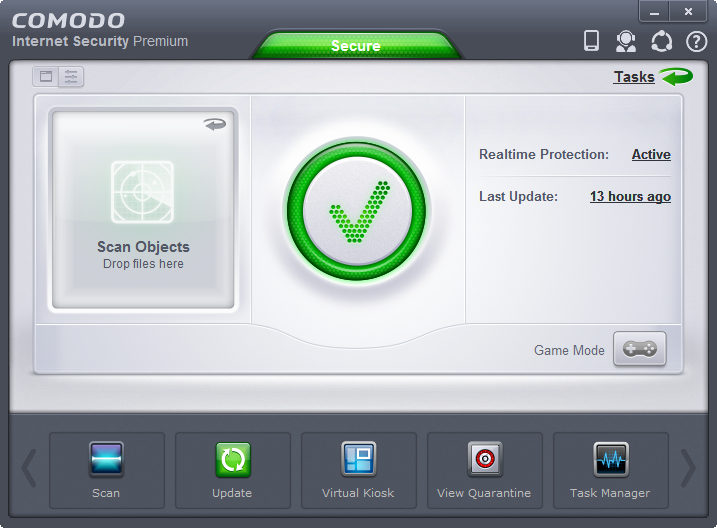The width and height of the screenshot is (717, 528).
Task: Click the Active realtime protection link
Action: click(651, 155)
